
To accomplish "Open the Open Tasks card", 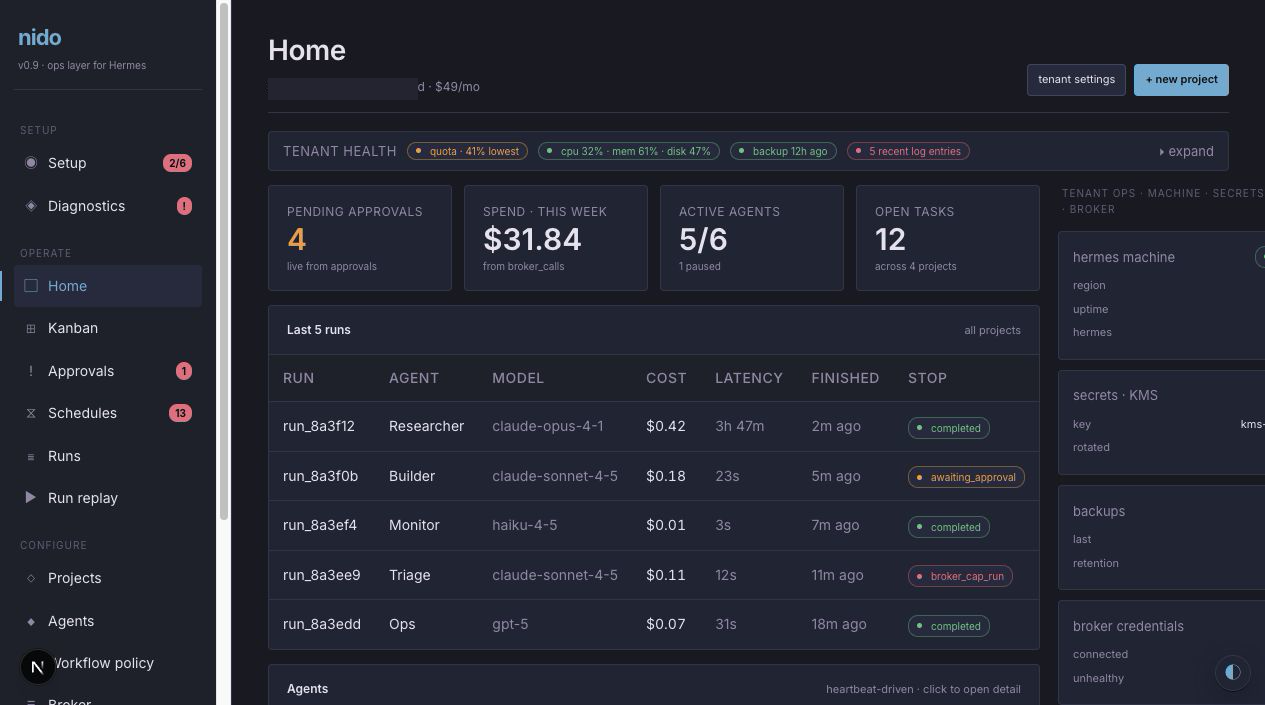I will click(948, 238).
